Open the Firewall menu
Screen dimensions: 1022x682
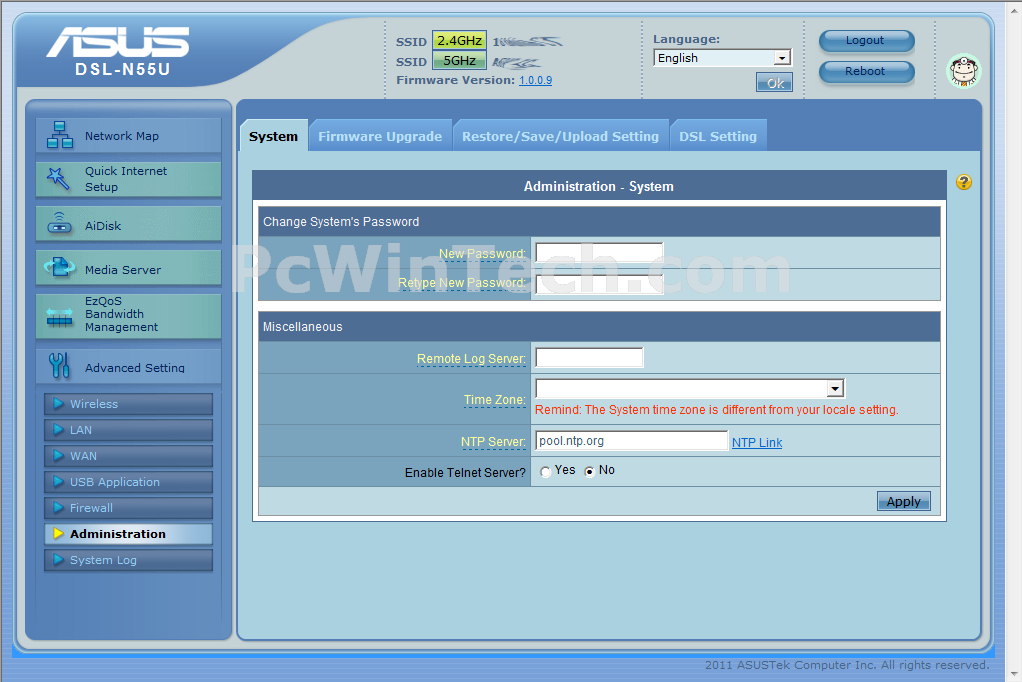tap(128, 508)
